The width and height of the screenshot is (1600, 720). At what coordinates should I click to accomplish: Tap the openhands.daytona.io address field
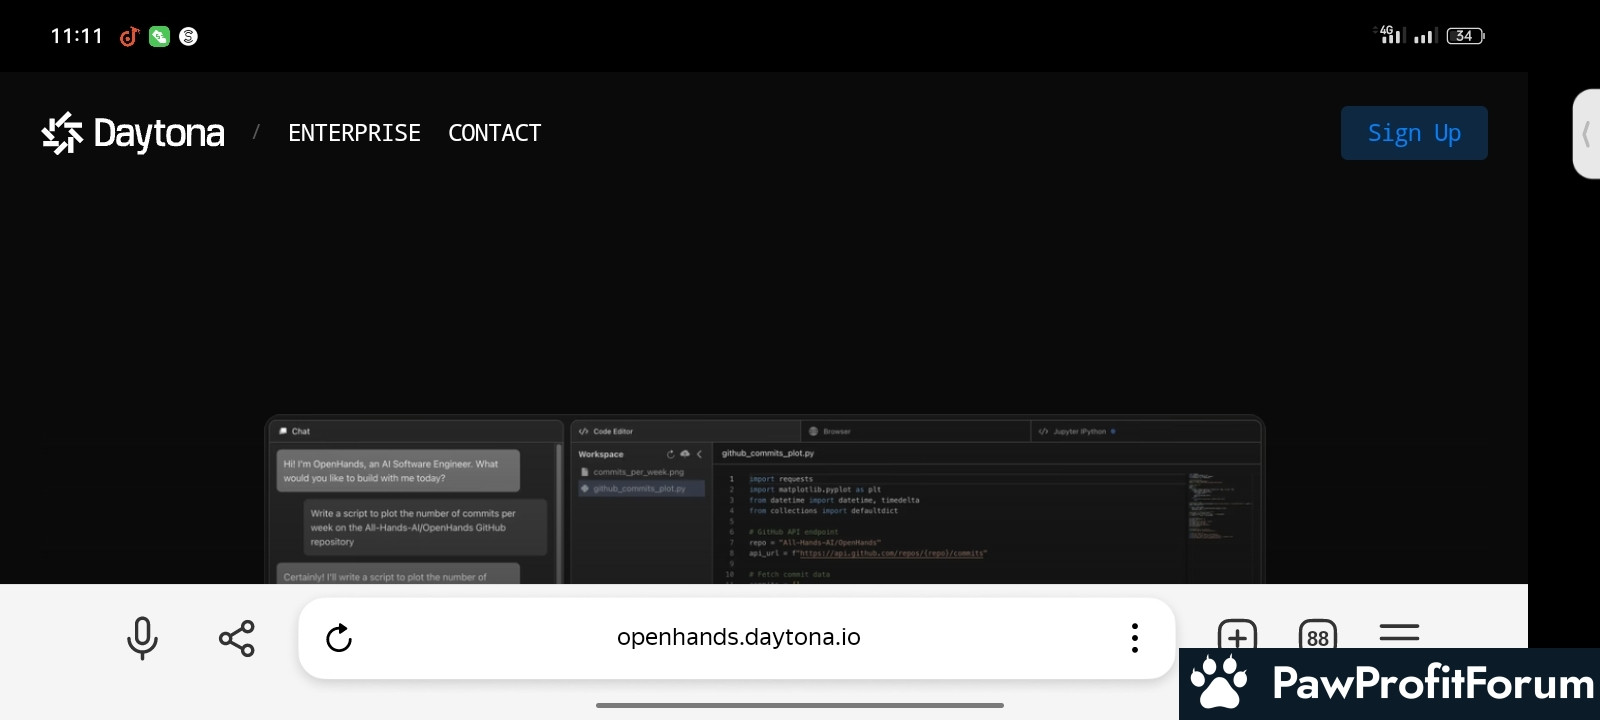point(738,637)
